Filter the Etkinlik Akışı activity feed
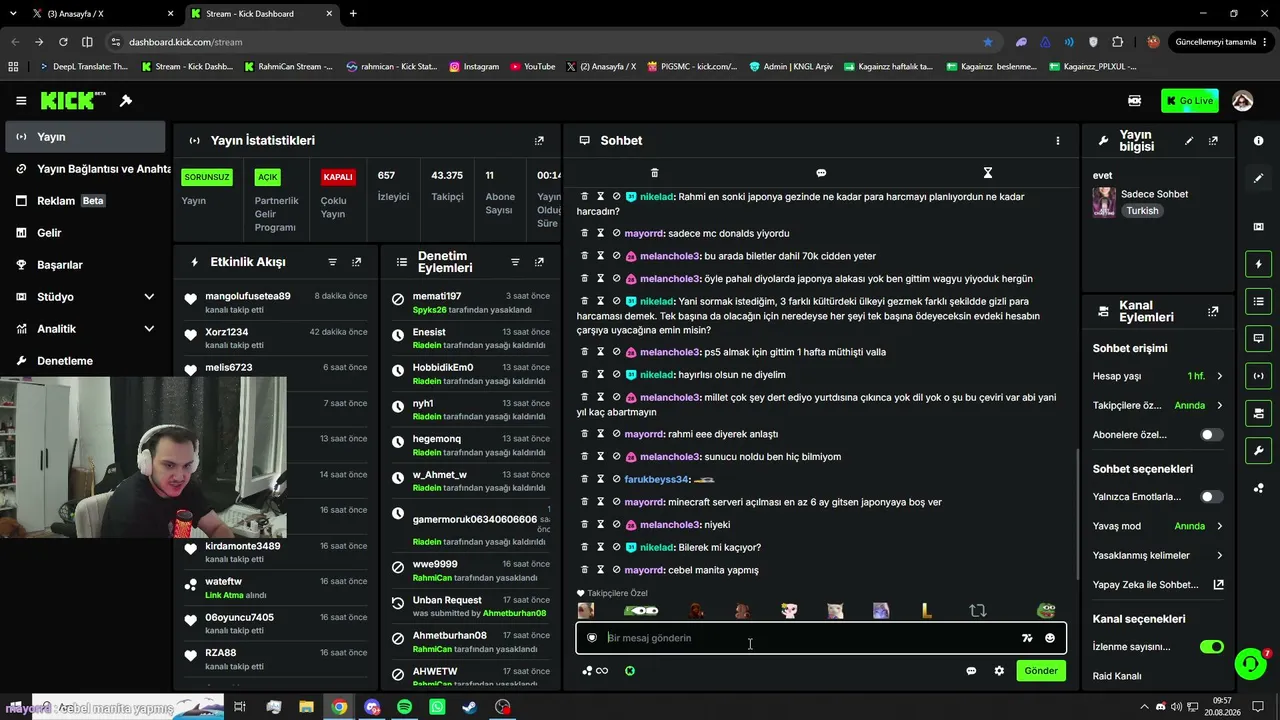The height and width of the screenshot is (720, 1280). point(333,262)
